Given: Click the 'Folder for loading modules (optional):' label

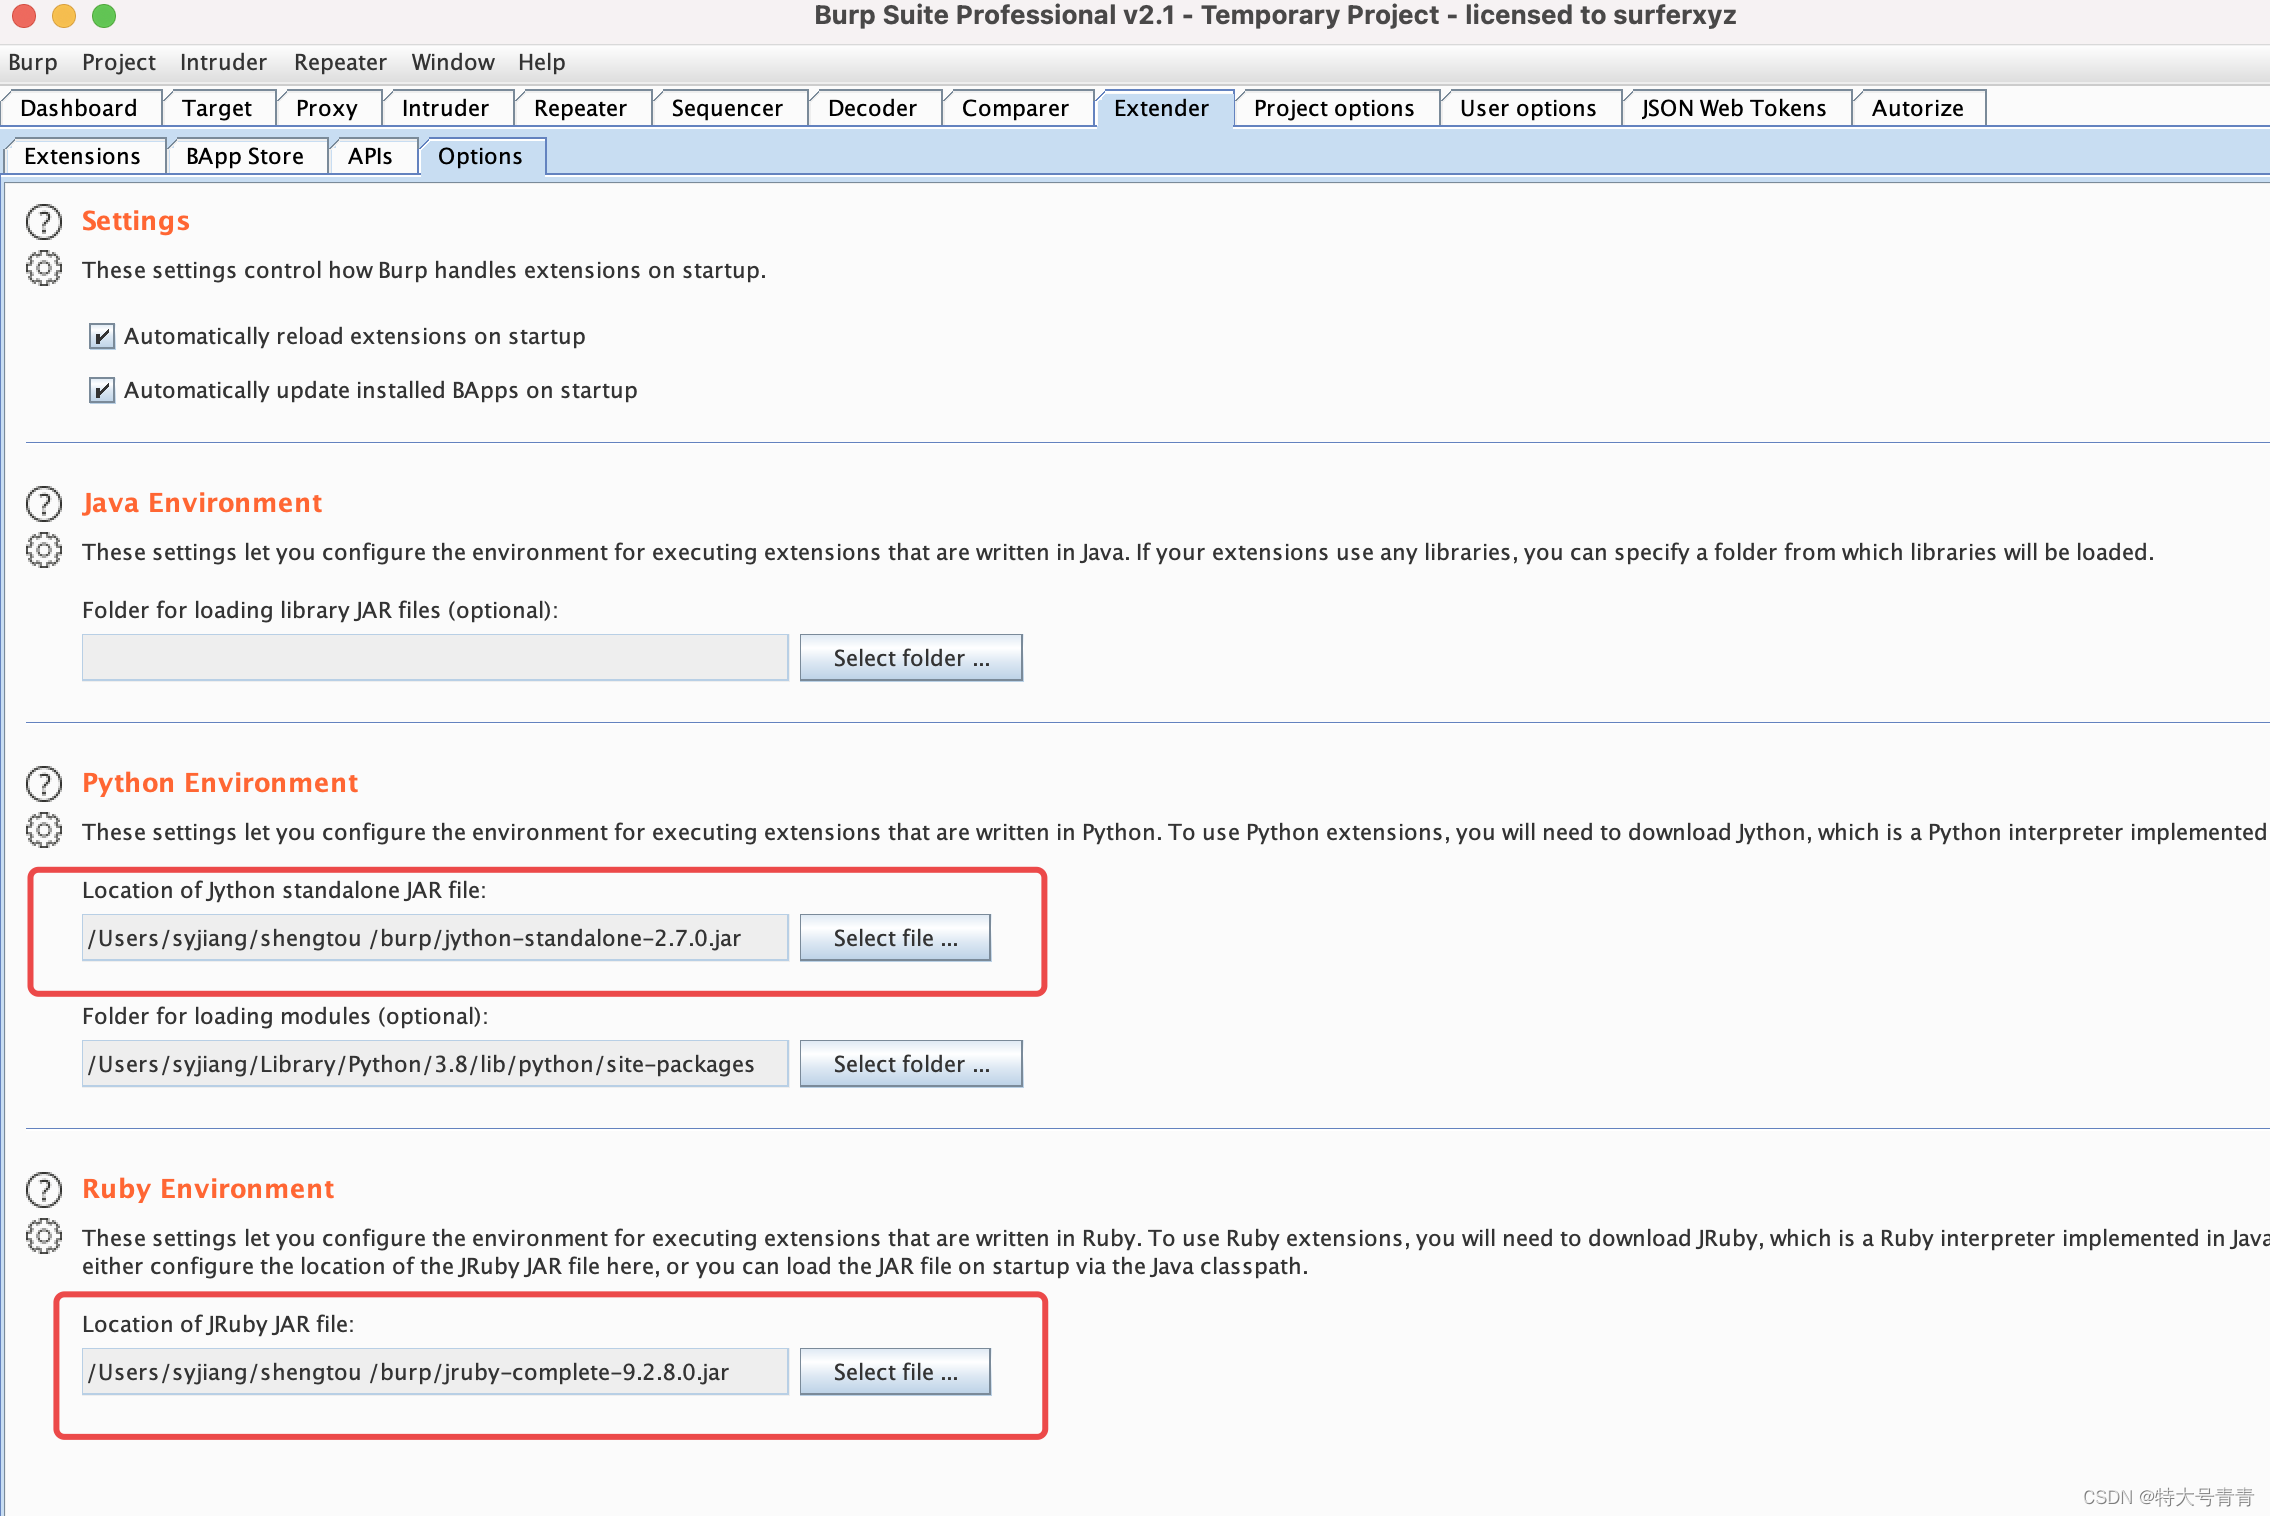Looking at the screenshot, I should [x=285, y=1016].
